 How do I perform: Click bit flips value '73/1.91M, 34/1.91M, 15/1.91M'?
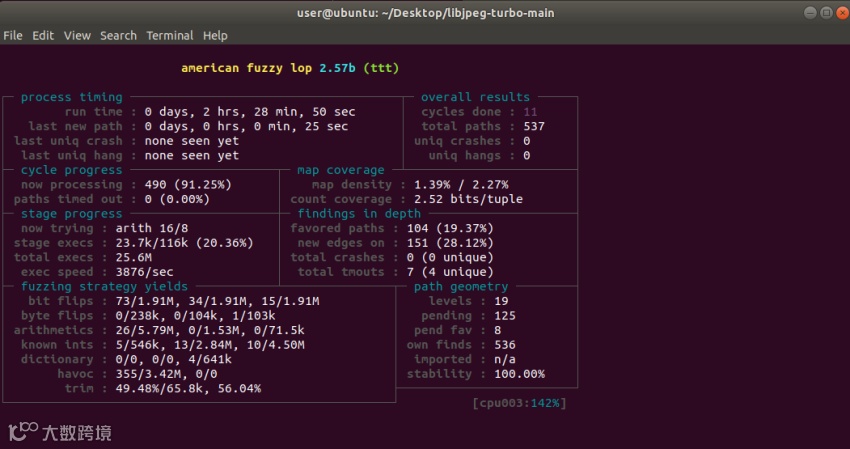(217, 301)
